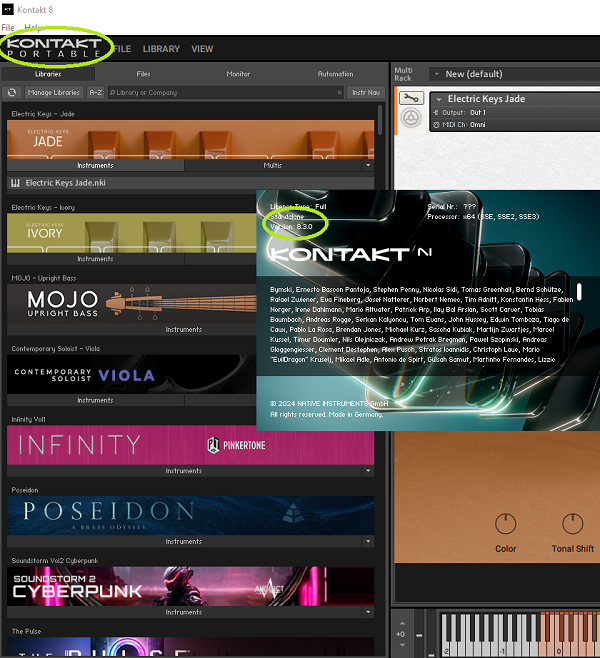Click the Manage Libraries button
This screenshot has width=600, height=658.
click(x=54, y=92)
